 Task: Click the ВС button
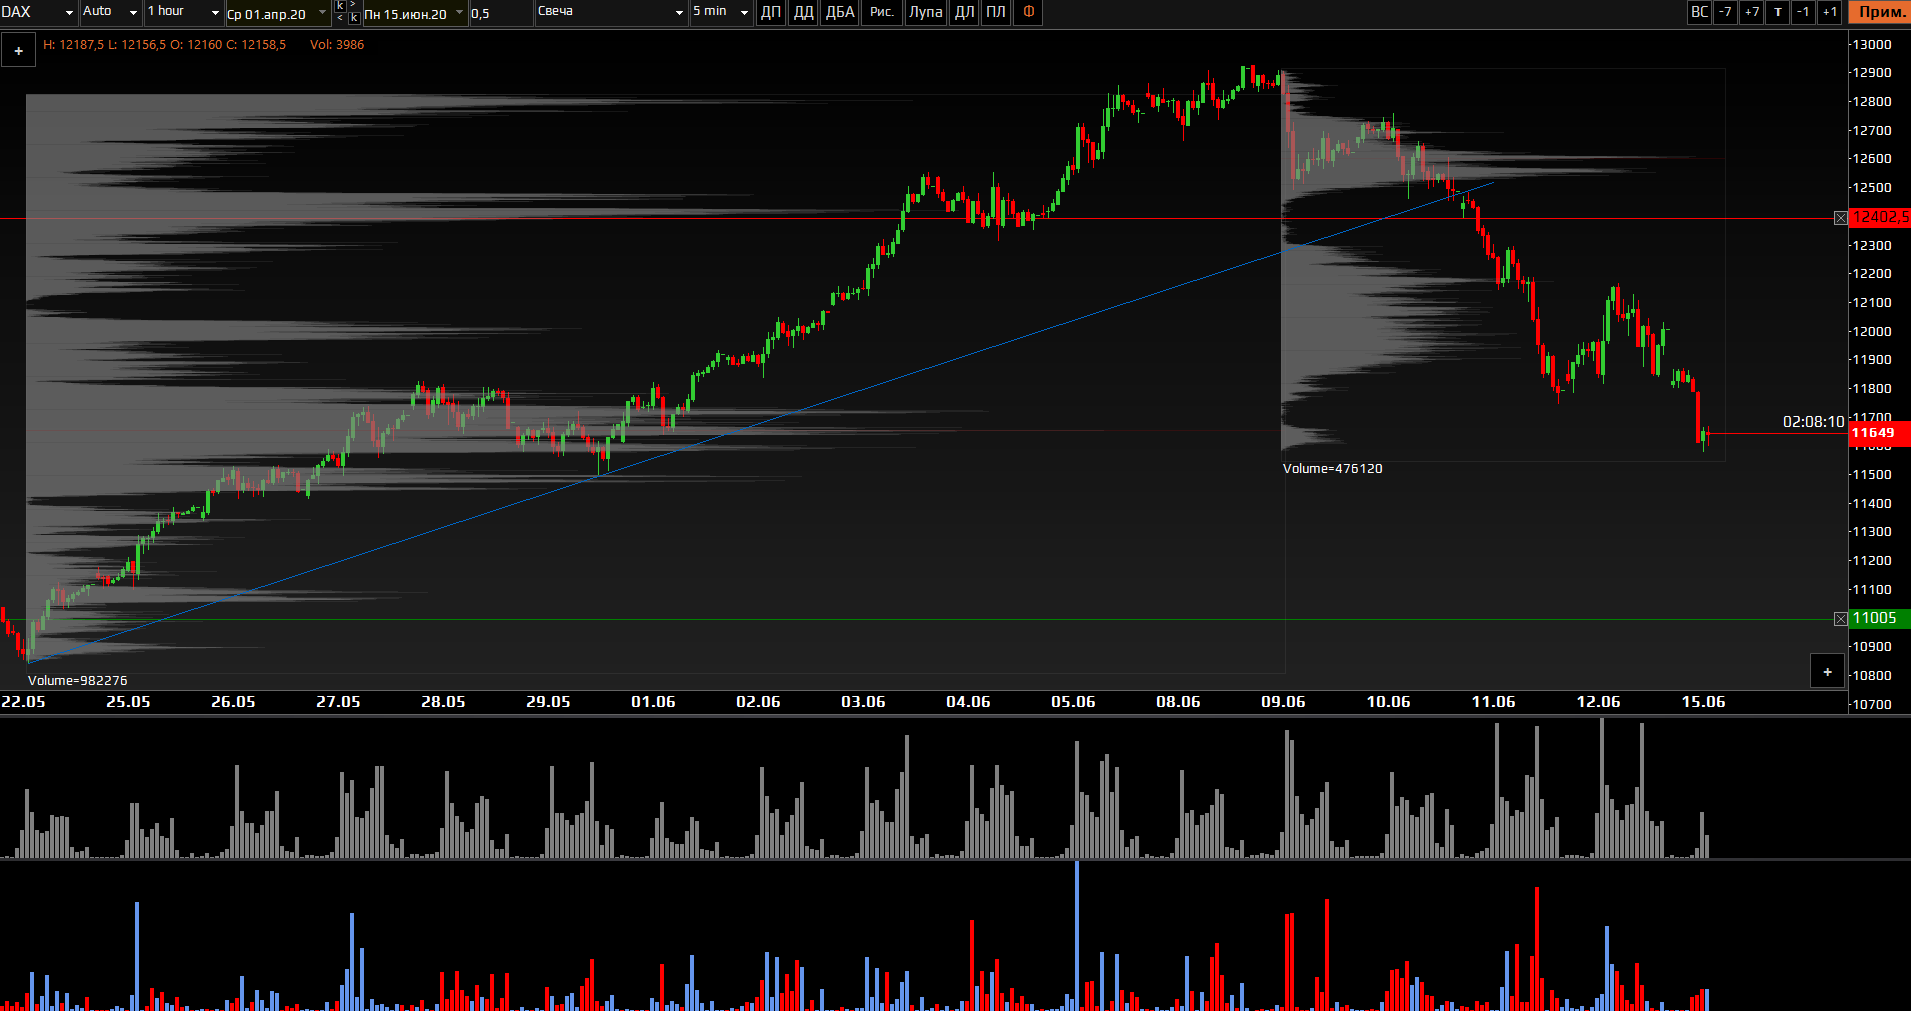[x=1699, y=12]
